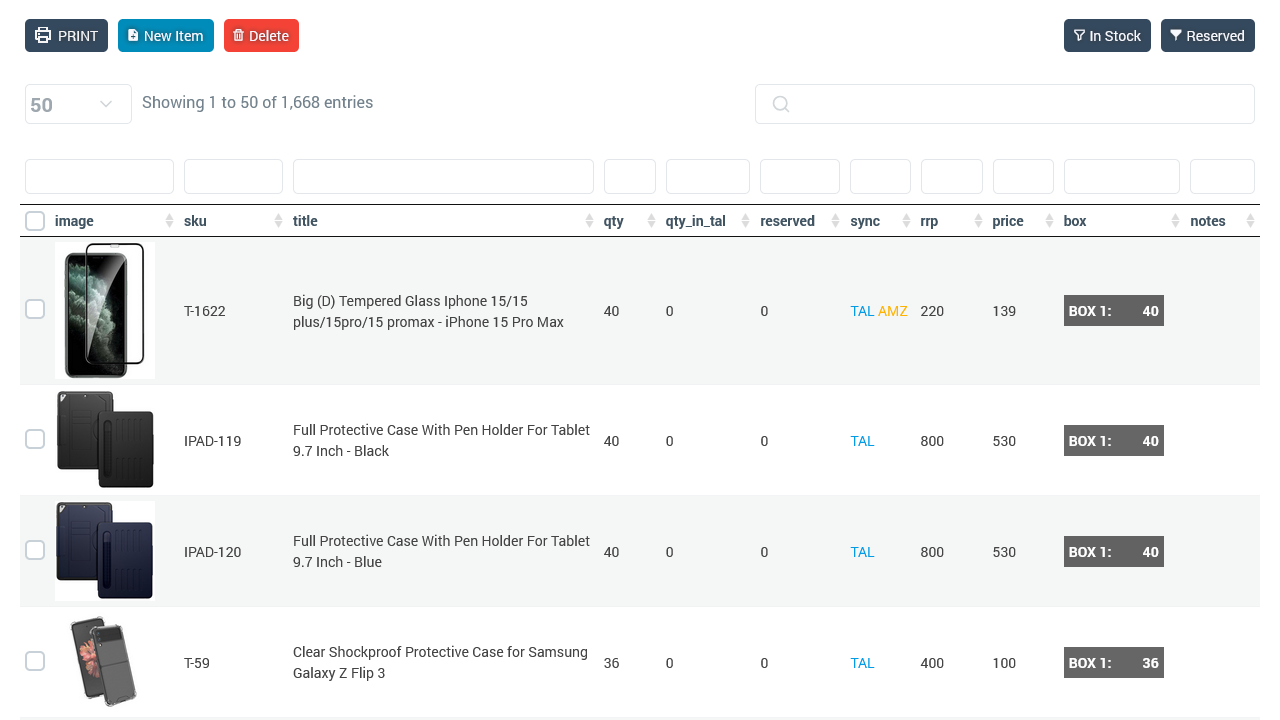
Task: Create a New Item
Action: click(x=165, y=36)
